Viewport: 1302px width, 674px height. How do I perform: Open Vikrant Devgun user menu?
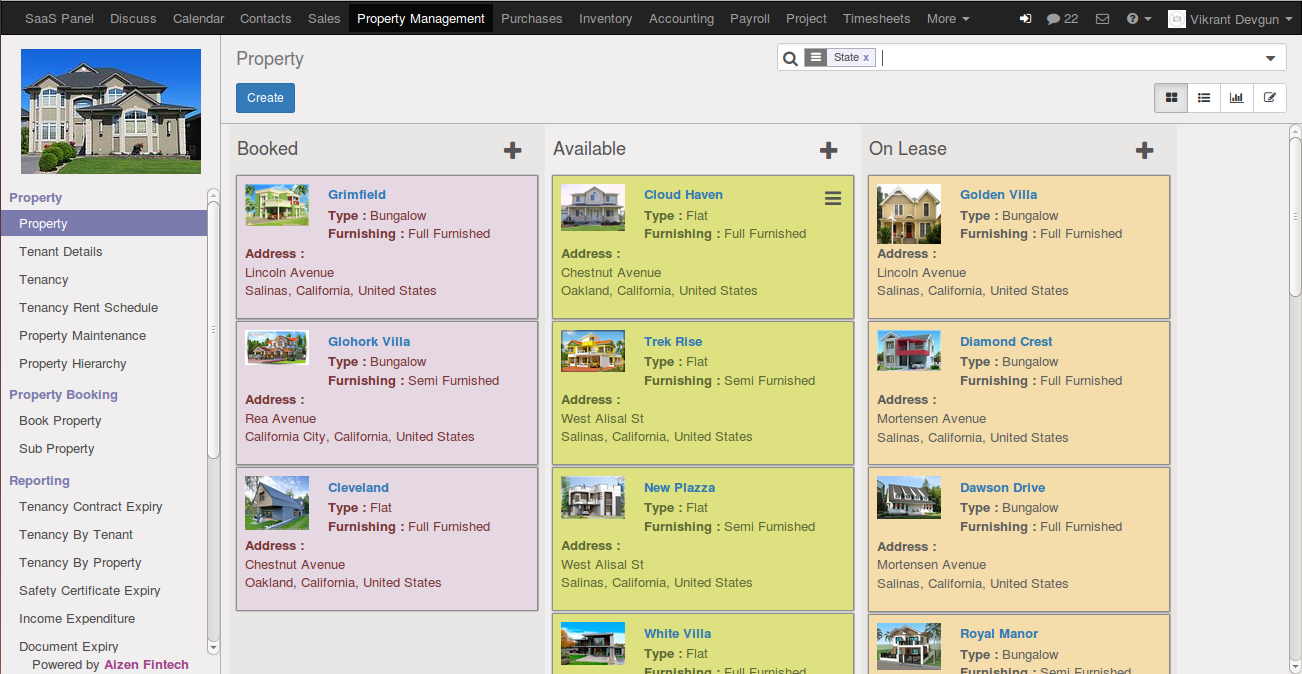pos(1230,19)
